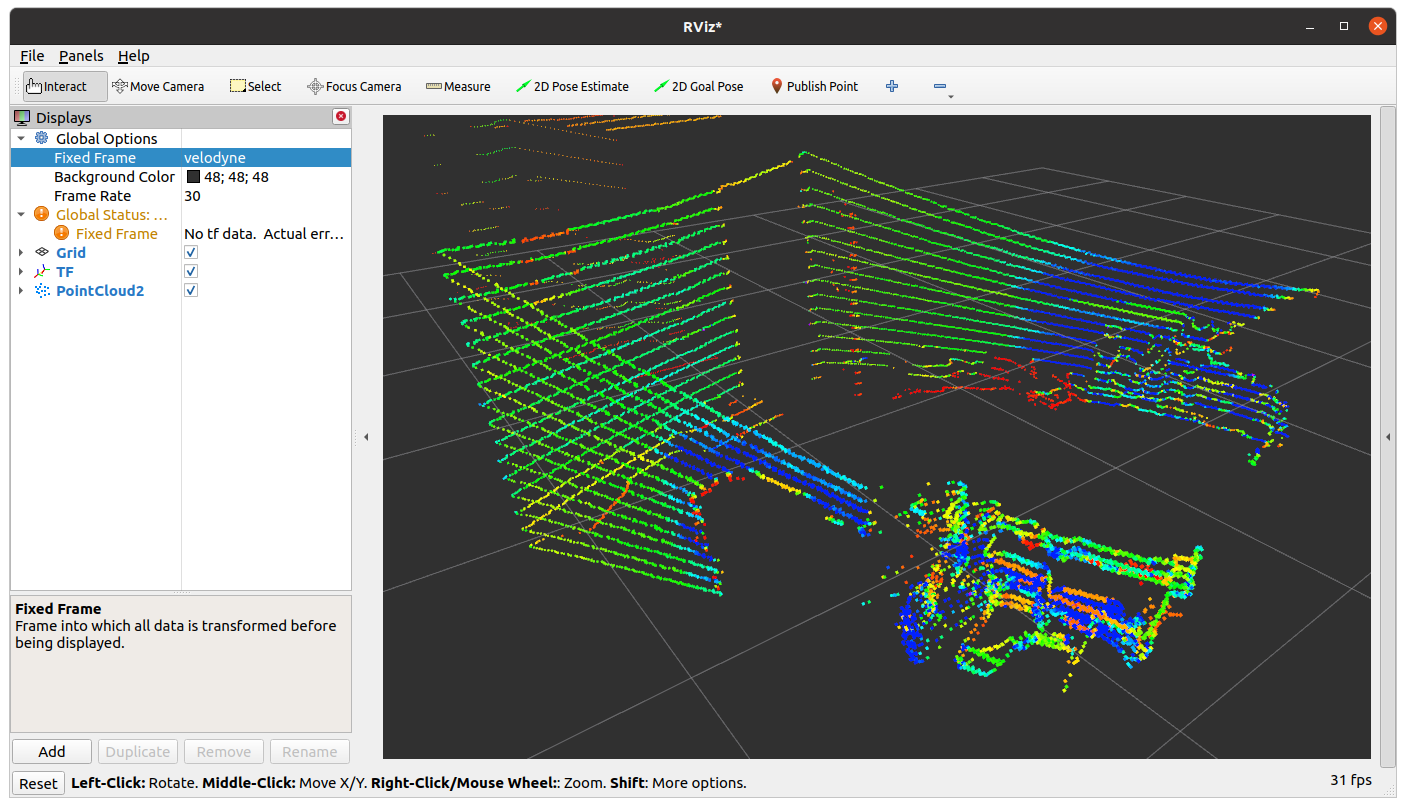Open the File menu
Screen dimensions: 1406x807
tap(32, 56)
